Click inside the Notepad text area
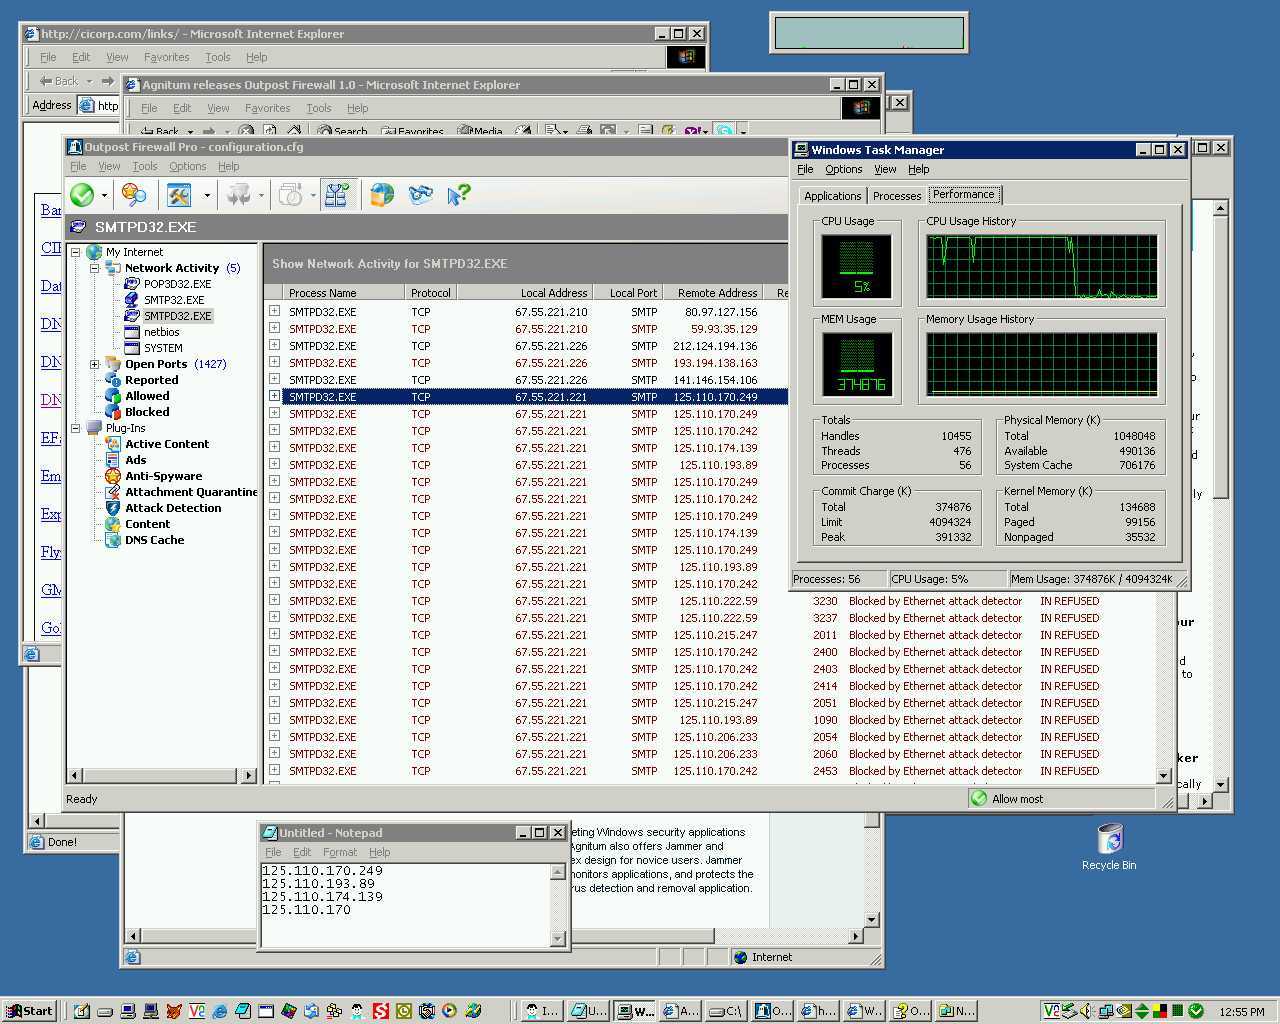The height and width of the screenshot is (1024, 1280). [x=405, y=905]
